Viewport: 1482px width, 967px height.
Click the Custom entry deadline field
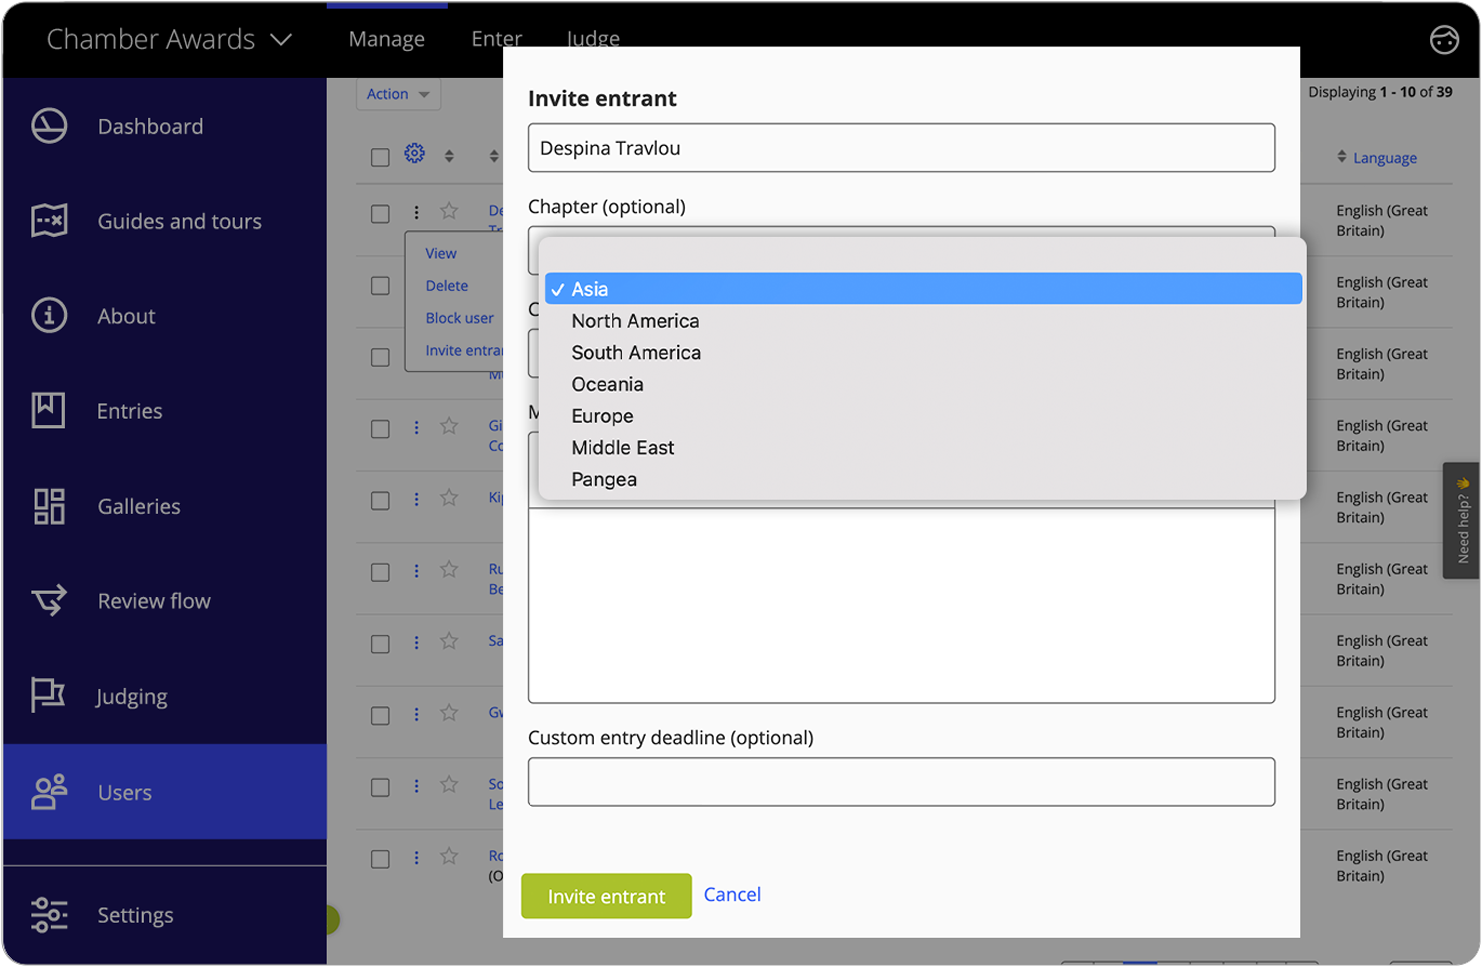click(900, 782)
